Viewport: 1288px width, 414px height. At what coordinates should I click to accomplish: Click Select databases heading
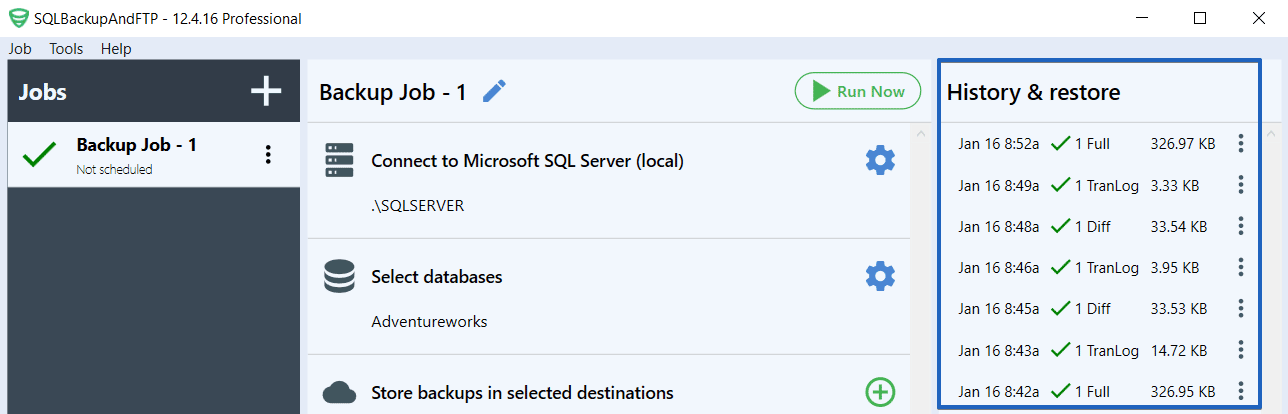[436, 276]
